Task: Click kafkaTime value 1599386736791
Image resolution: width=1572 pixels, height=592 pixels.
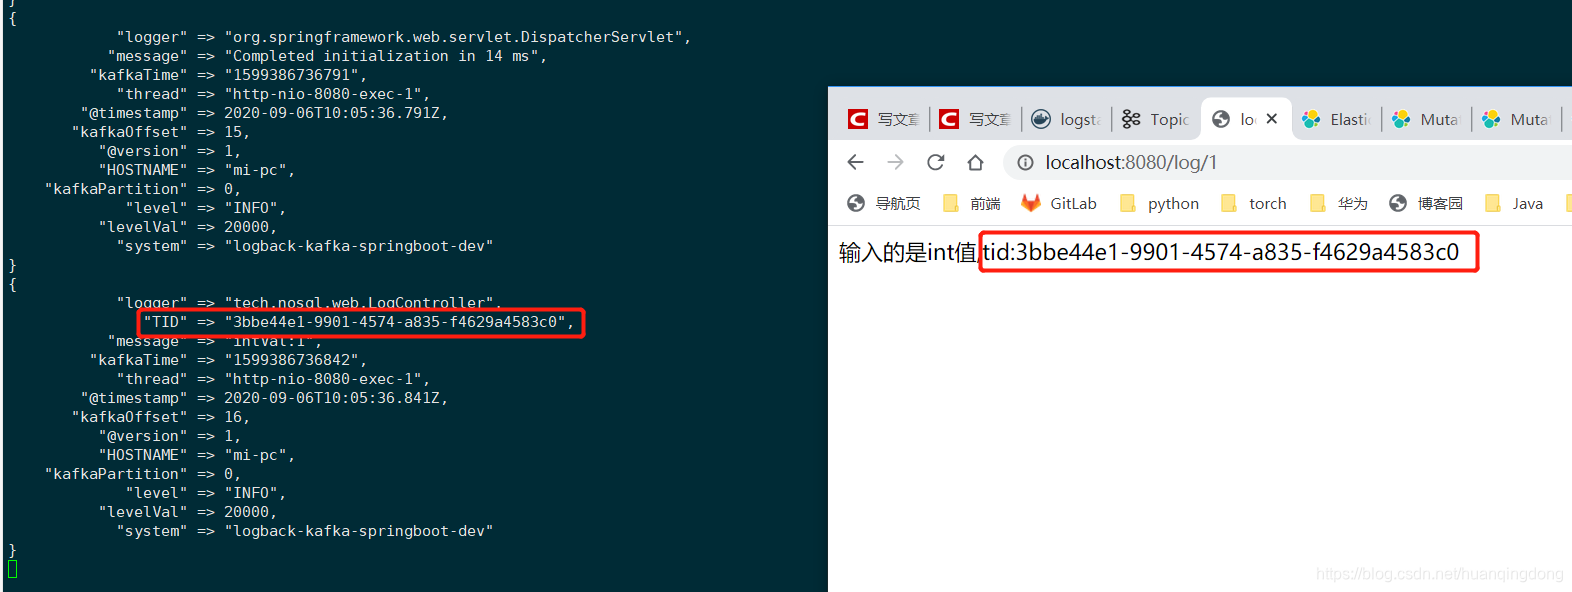Action: click(292, 75)
